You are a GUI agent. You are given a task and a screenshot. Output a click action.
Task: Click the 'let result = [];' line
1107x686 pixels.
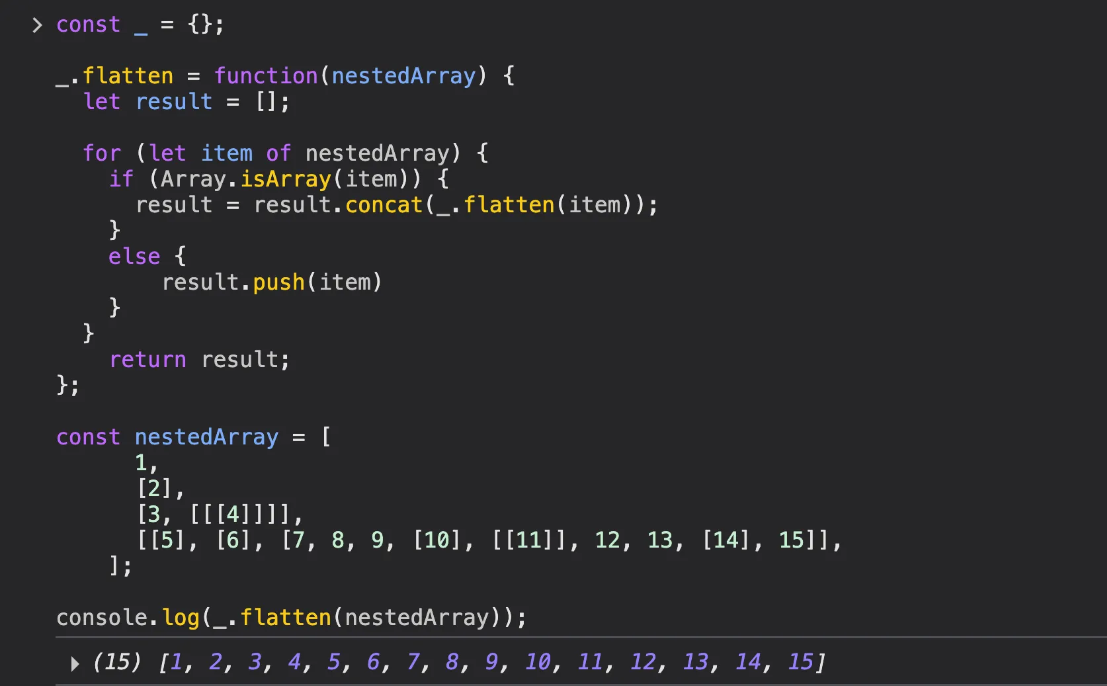[x=186, y=102]
